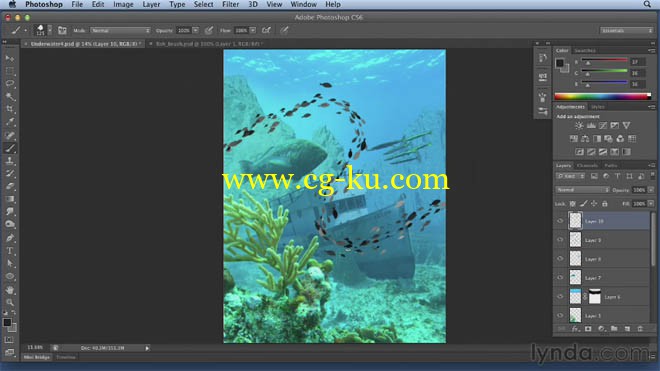Select the Clone Stamp tool
The height and width of the screenshot is (371, 660).
tap(10, 160)
